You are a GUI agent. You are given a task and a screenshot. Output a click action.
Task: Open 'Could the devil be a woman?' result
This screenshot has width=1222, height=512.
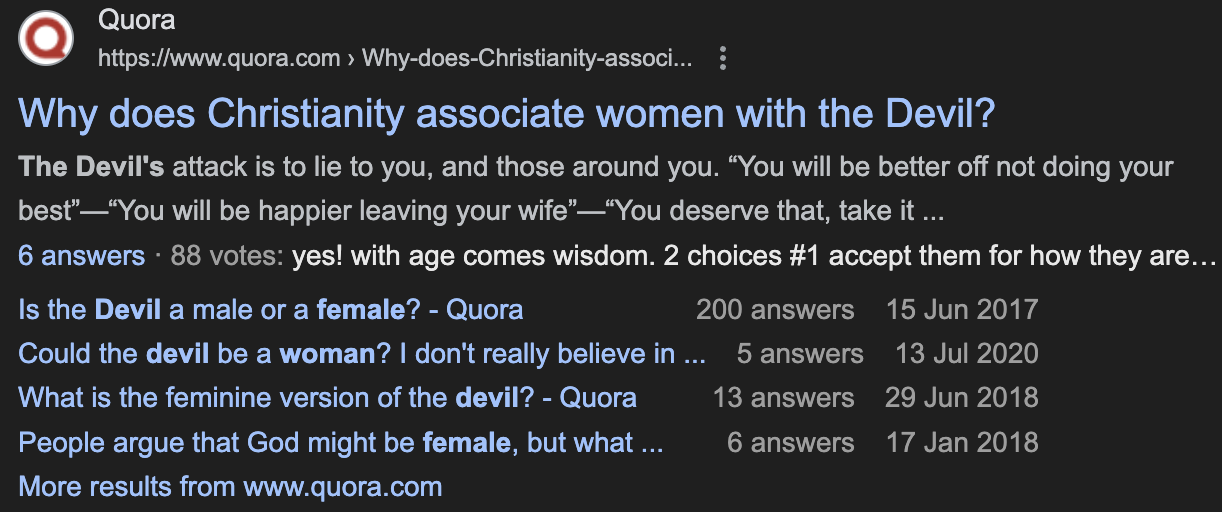pos(362,353)
